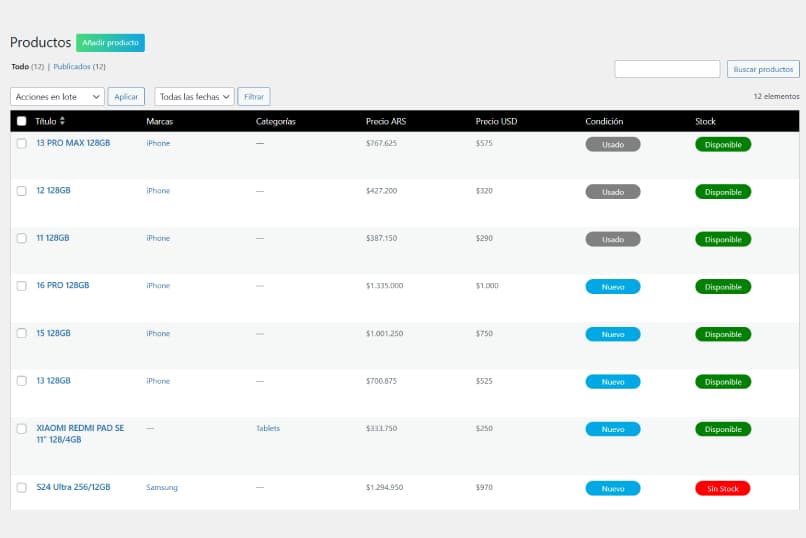The width and height of the screenshot is (806, 538).
Task: Switch to Publicados filter view
Action: pos(72,67)
